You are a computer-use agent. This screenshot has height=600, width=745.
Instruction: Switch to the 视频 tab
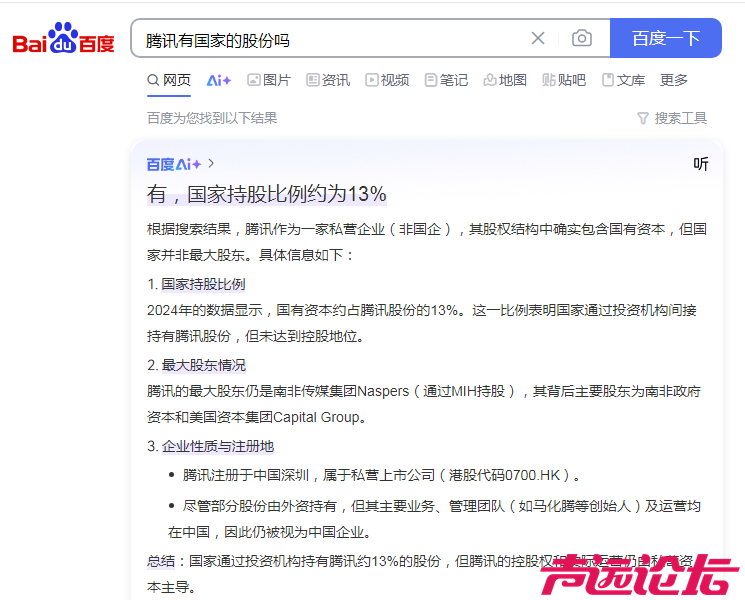pyautogui.click(x=387, y=80)
